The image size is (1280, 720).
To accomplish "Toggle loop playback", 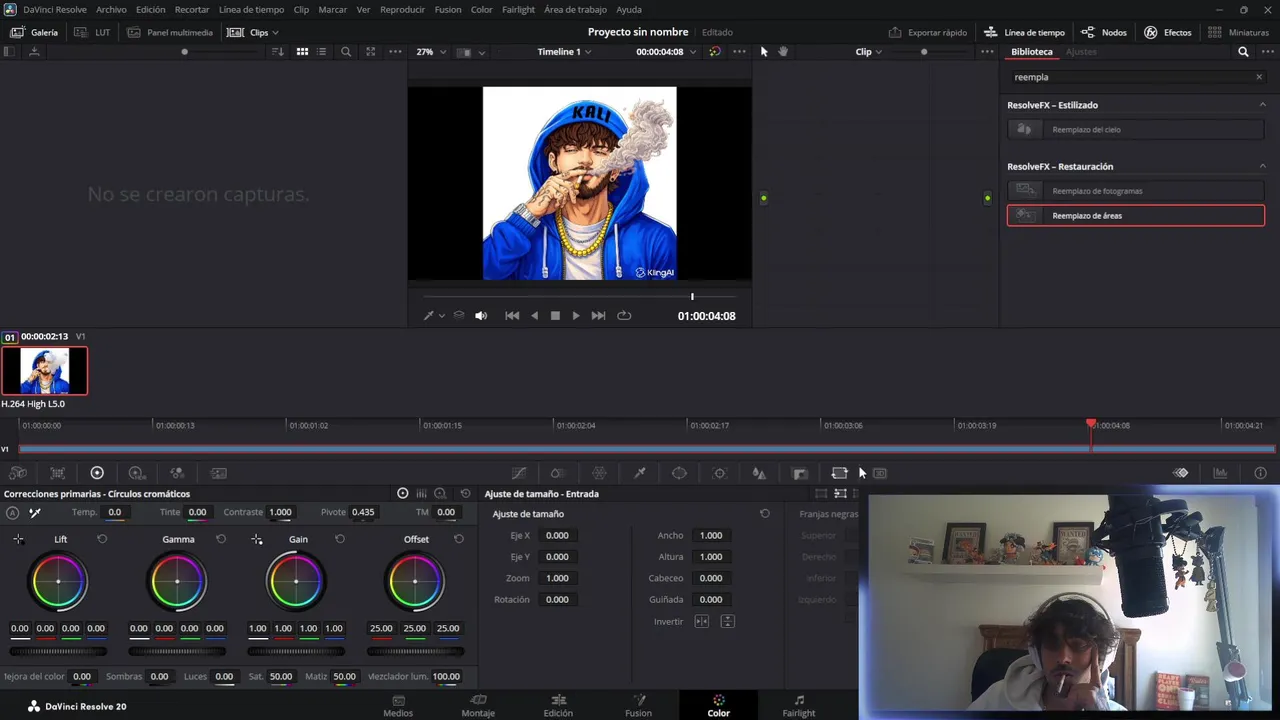I will point(624,315).
